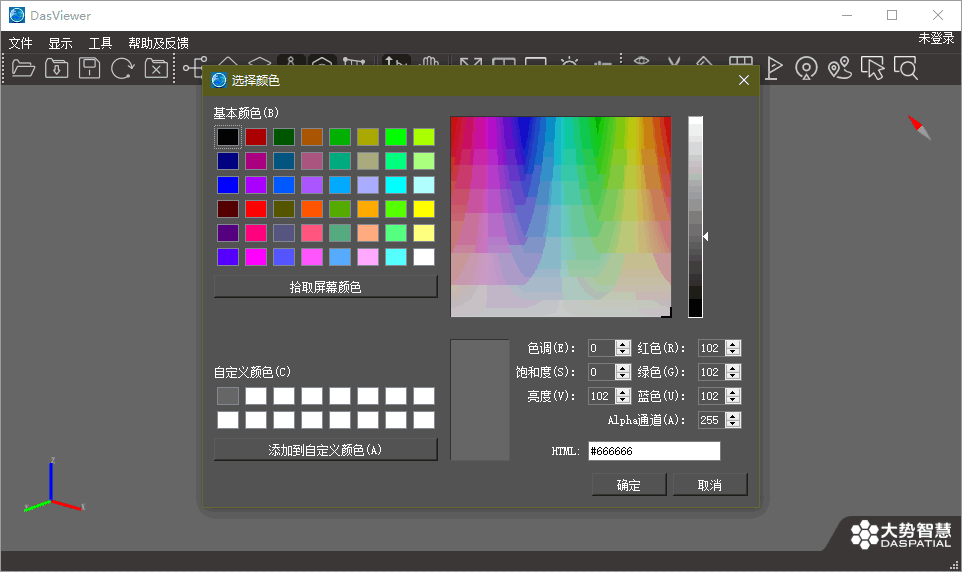Click the cursor selection tool icon
This screenshot has width=962, height=572.
873,68
